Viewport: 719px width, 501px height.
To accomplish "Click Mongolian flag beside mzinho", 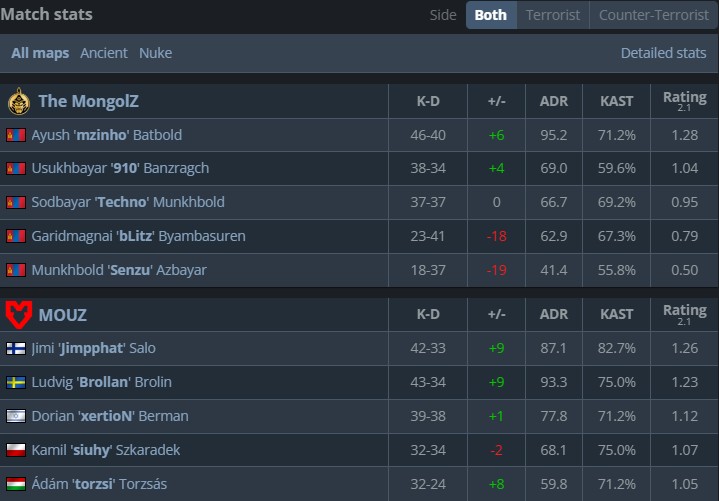I will pos(15,135).
